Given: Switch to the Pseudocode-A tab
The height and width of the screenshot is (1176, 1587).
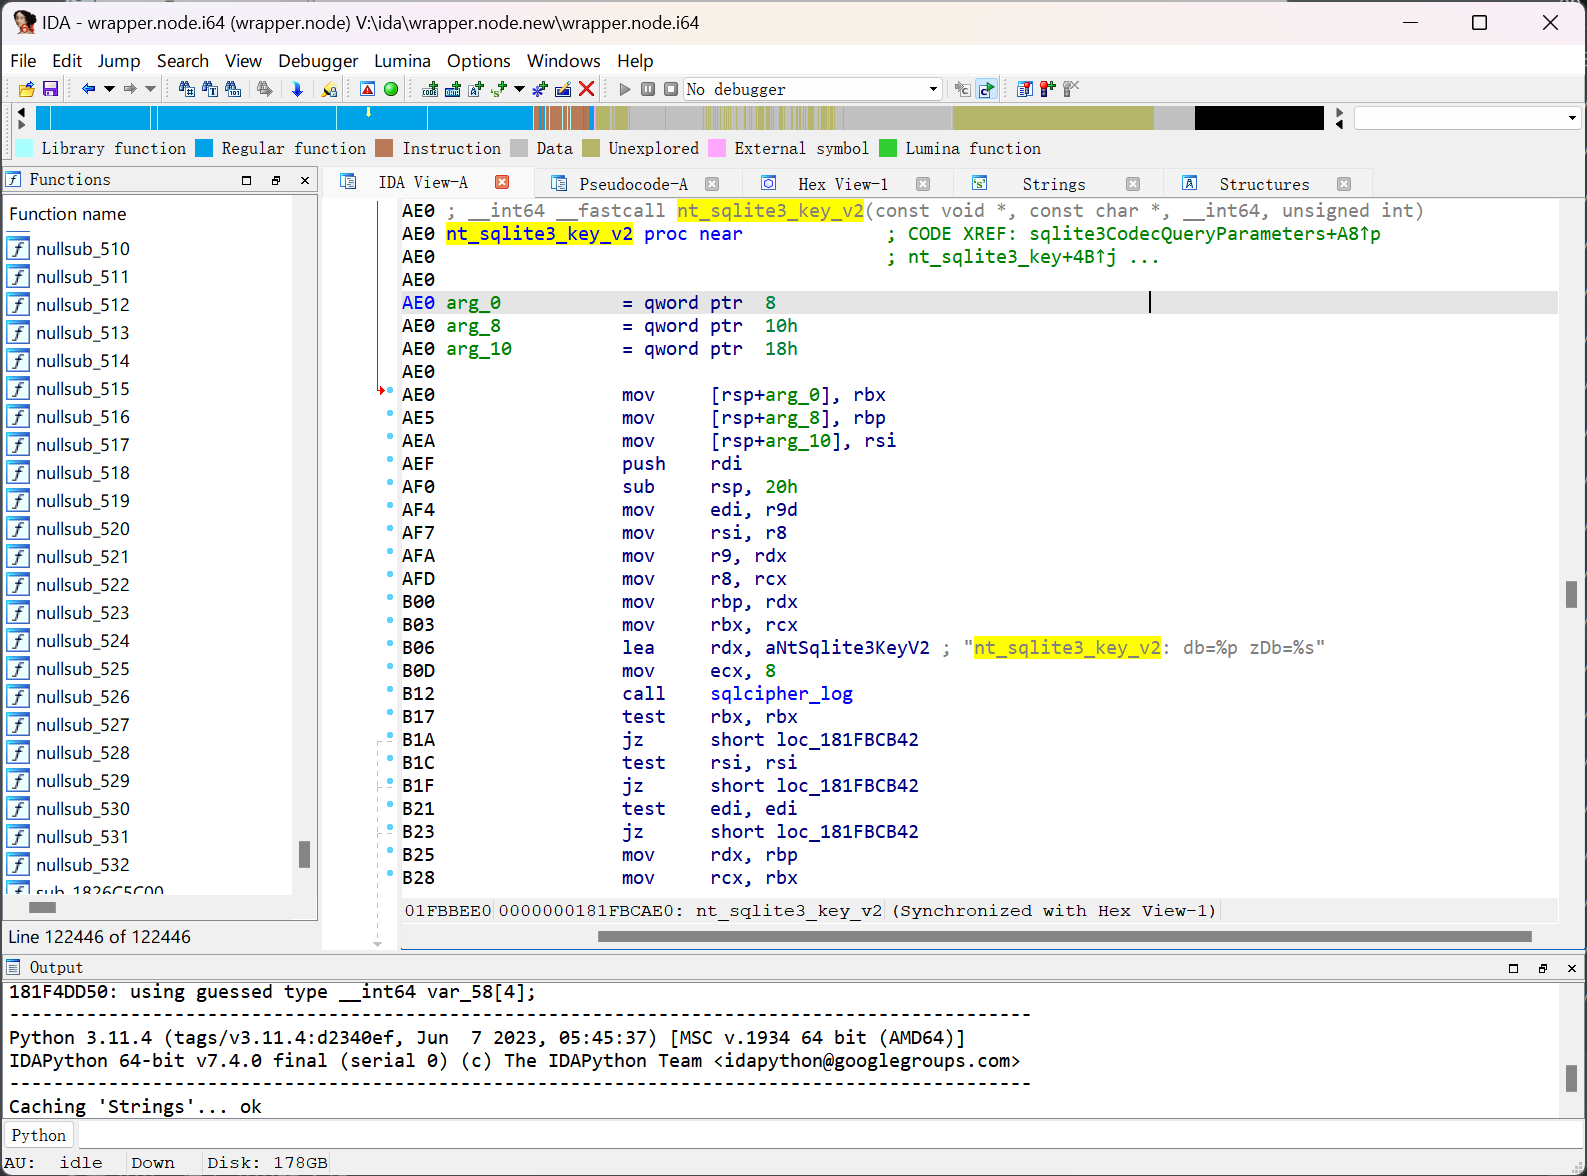Looking at the screenshot, I should [x=633, y=184].
